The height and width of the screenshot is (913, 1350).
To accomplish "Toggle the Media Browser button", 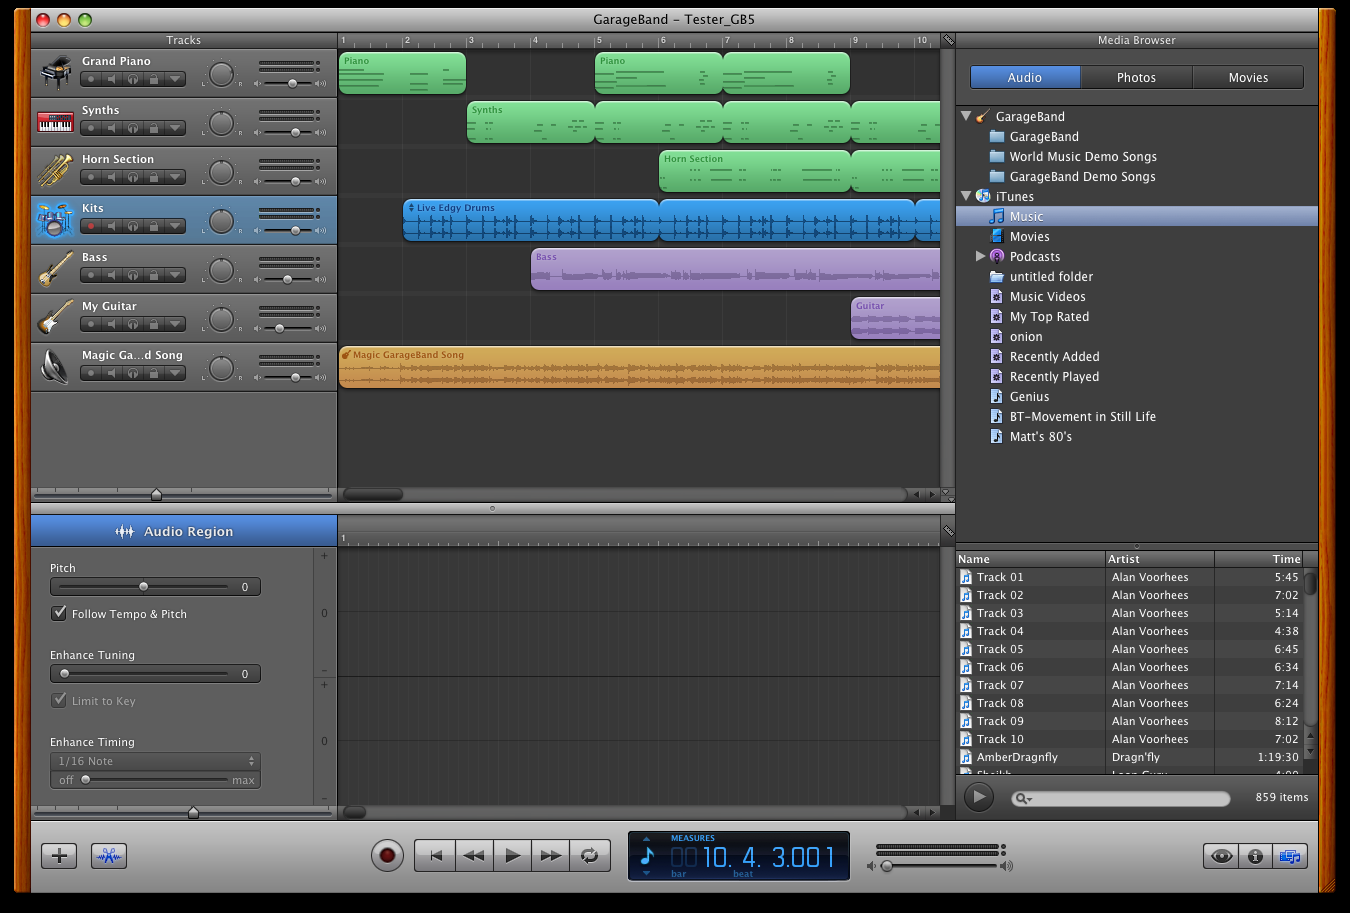I will (x=1290, y=856).
